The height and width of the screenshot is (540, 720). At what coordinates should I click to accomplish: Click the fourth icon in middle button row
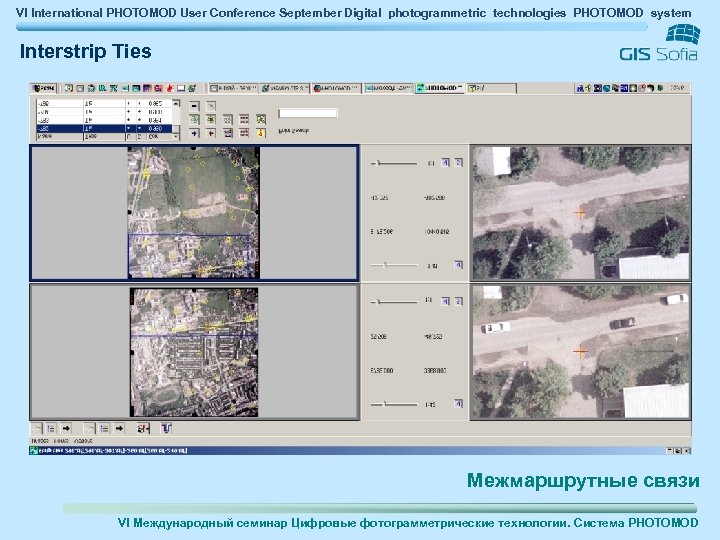(244, 119)
